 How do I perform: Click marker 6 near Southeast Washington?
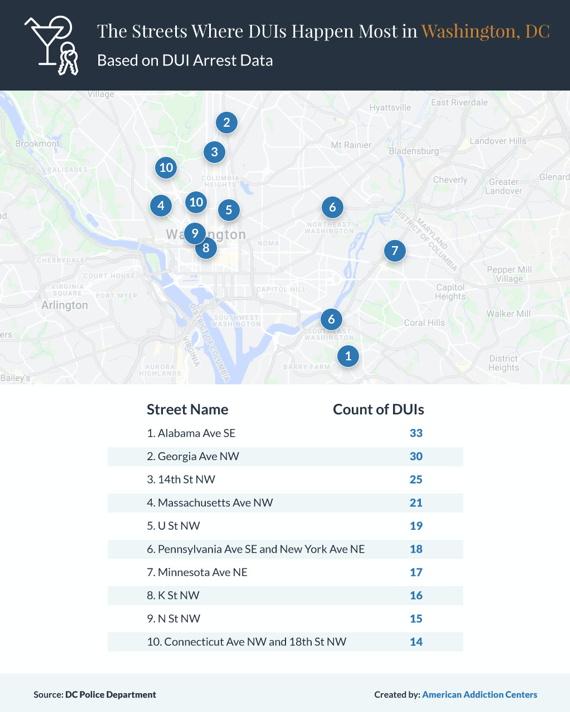[x=332, y=320]
